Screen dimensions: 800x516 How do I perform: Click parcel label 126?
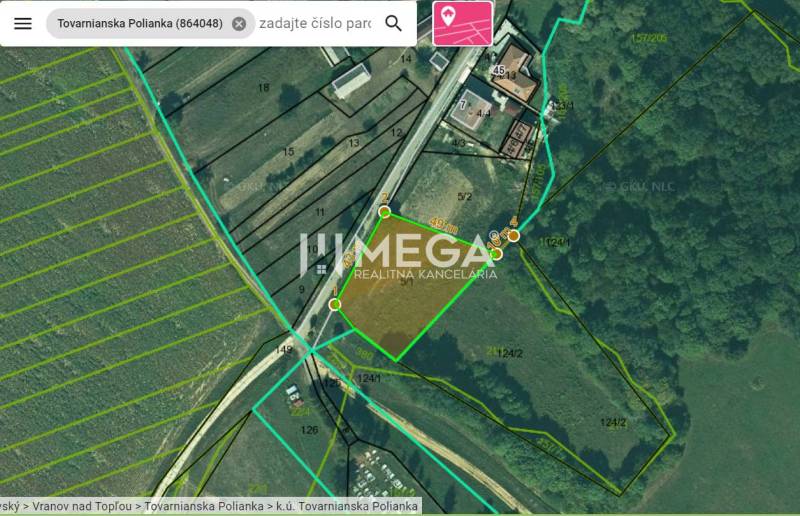(309, 430)
